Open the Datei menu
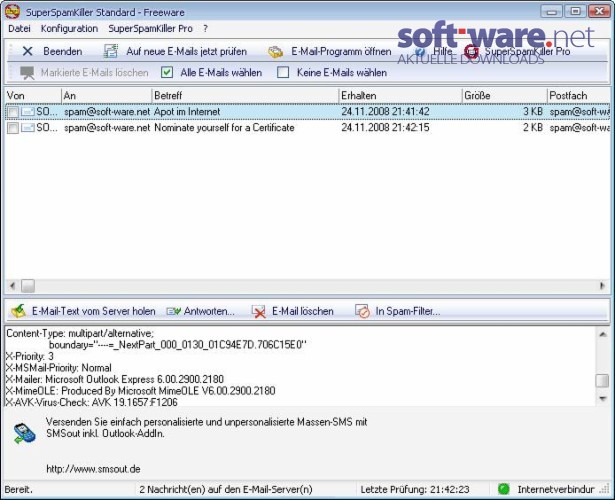The width and height of the screenshot is (615, 500). click(x=19, y=29)
